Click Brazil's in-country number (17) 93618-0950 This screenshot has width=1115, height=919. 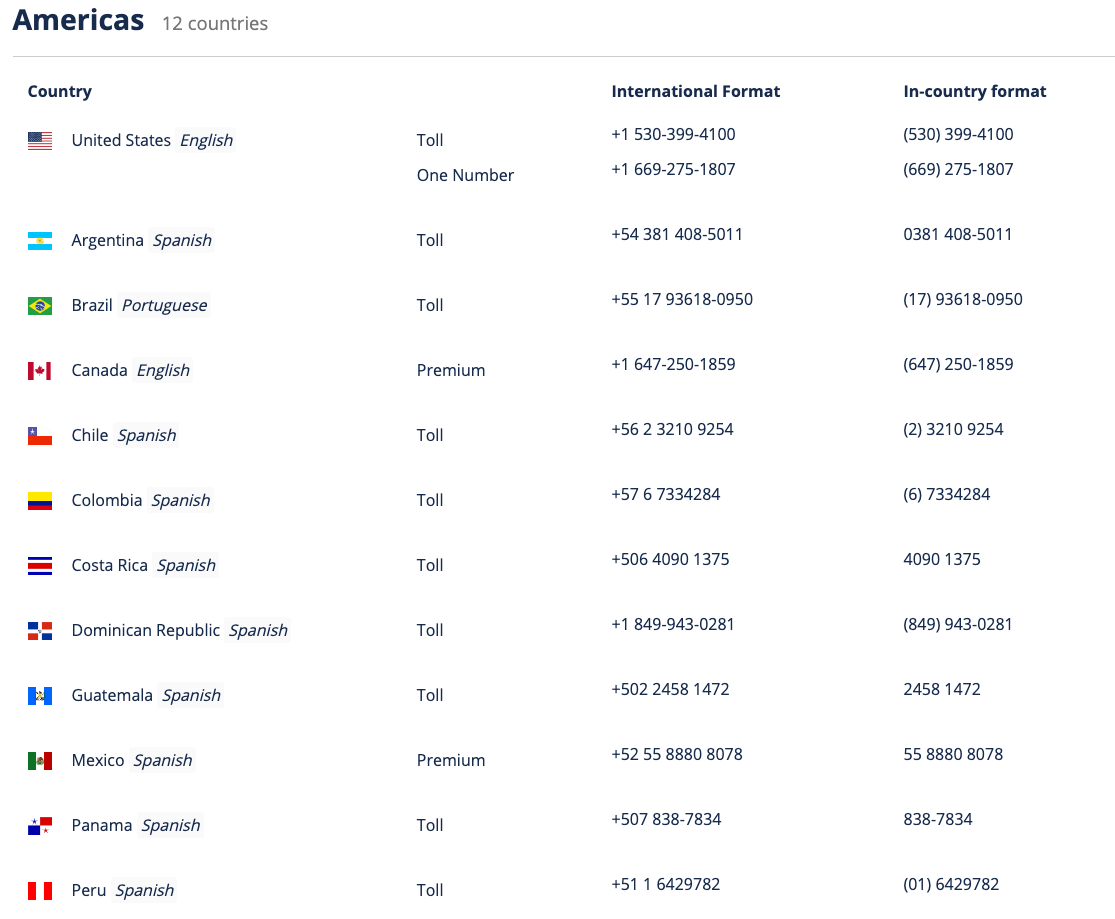coord(962,300)
